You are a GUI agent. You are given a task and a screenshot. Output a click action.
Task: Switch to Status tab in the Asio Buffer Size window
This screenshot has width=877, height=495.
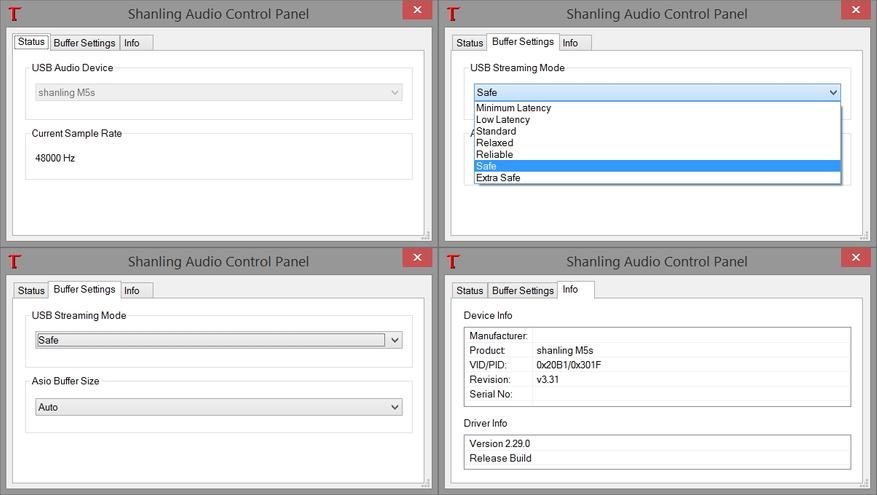coord(31,291)
